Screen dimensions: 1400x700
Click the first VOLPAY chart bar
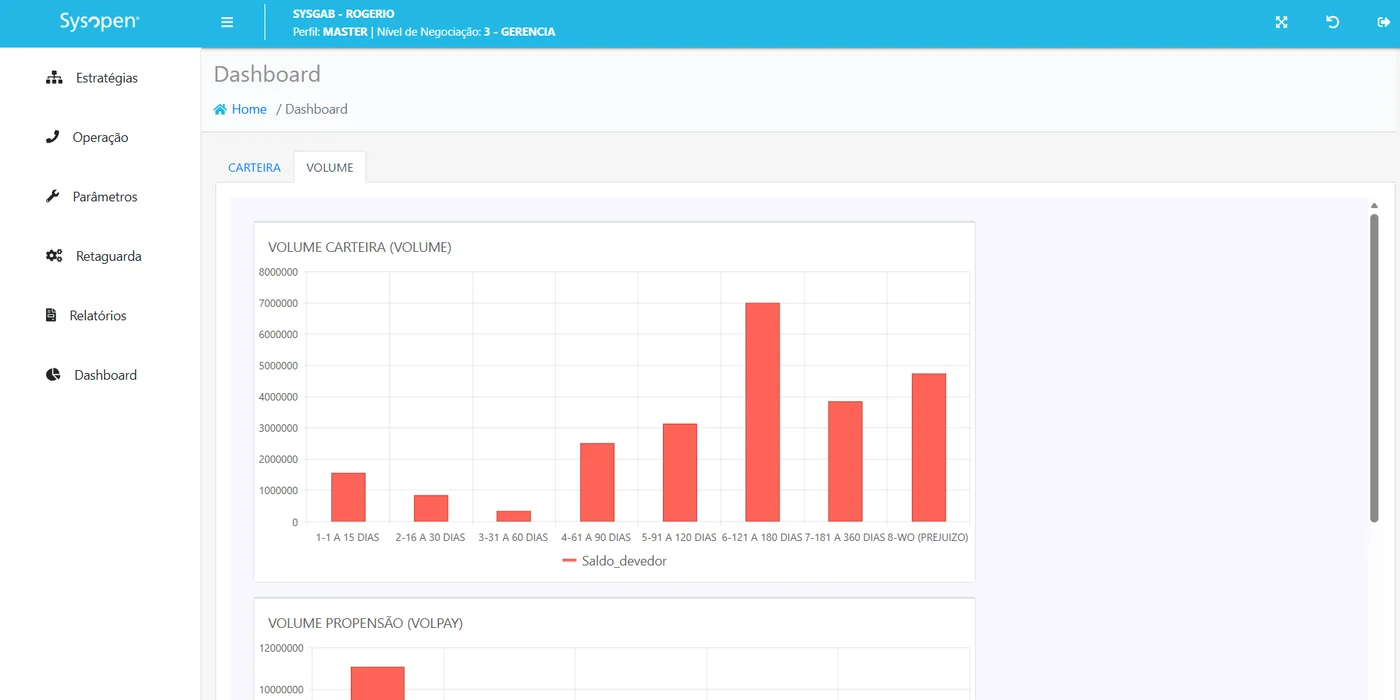(378, 683)
